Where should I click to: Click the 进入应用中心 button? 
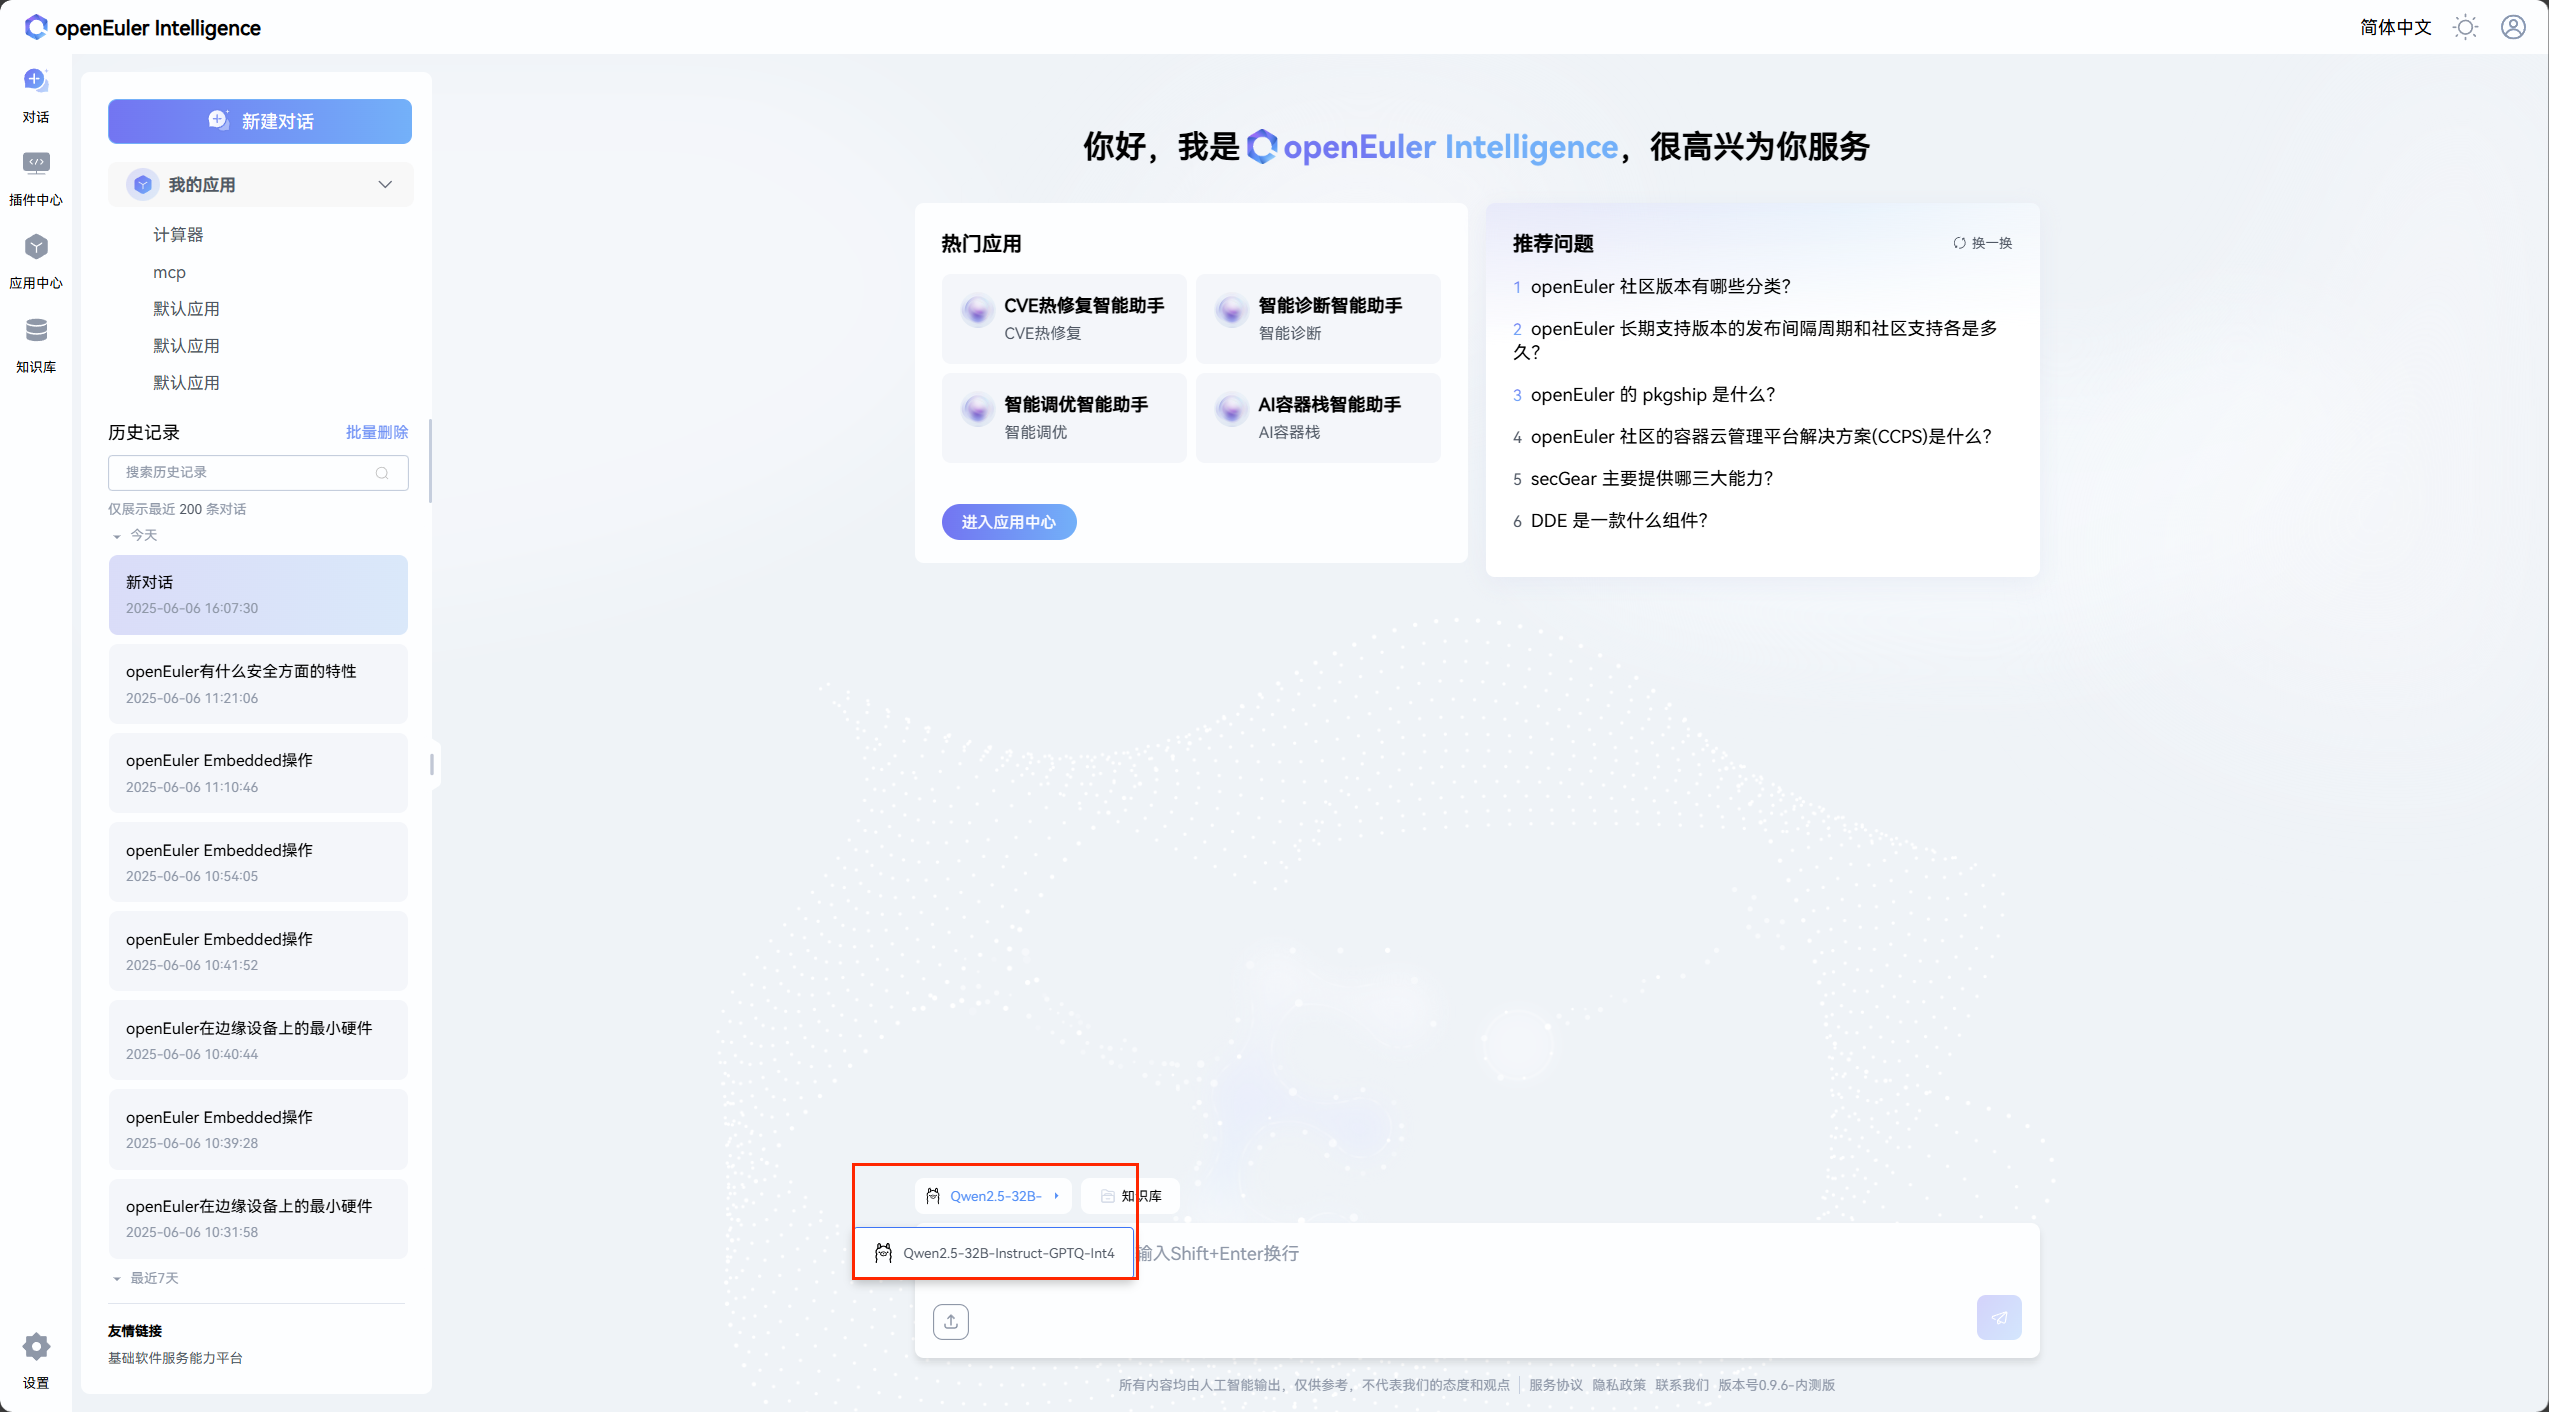[x=1008, y=522]
